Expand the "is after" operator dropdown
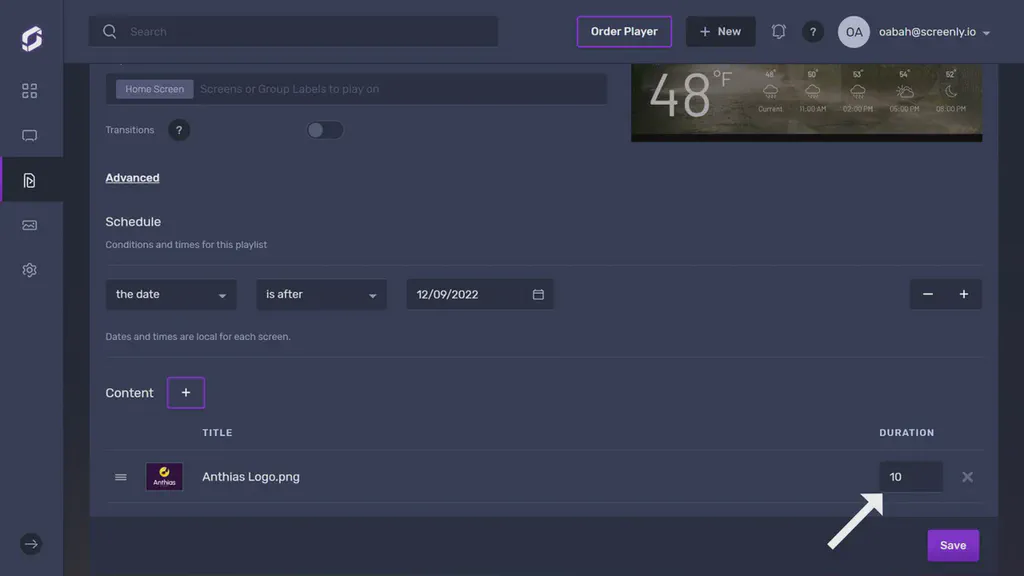Screen dimensions: 1024x576 click(321, 295)
